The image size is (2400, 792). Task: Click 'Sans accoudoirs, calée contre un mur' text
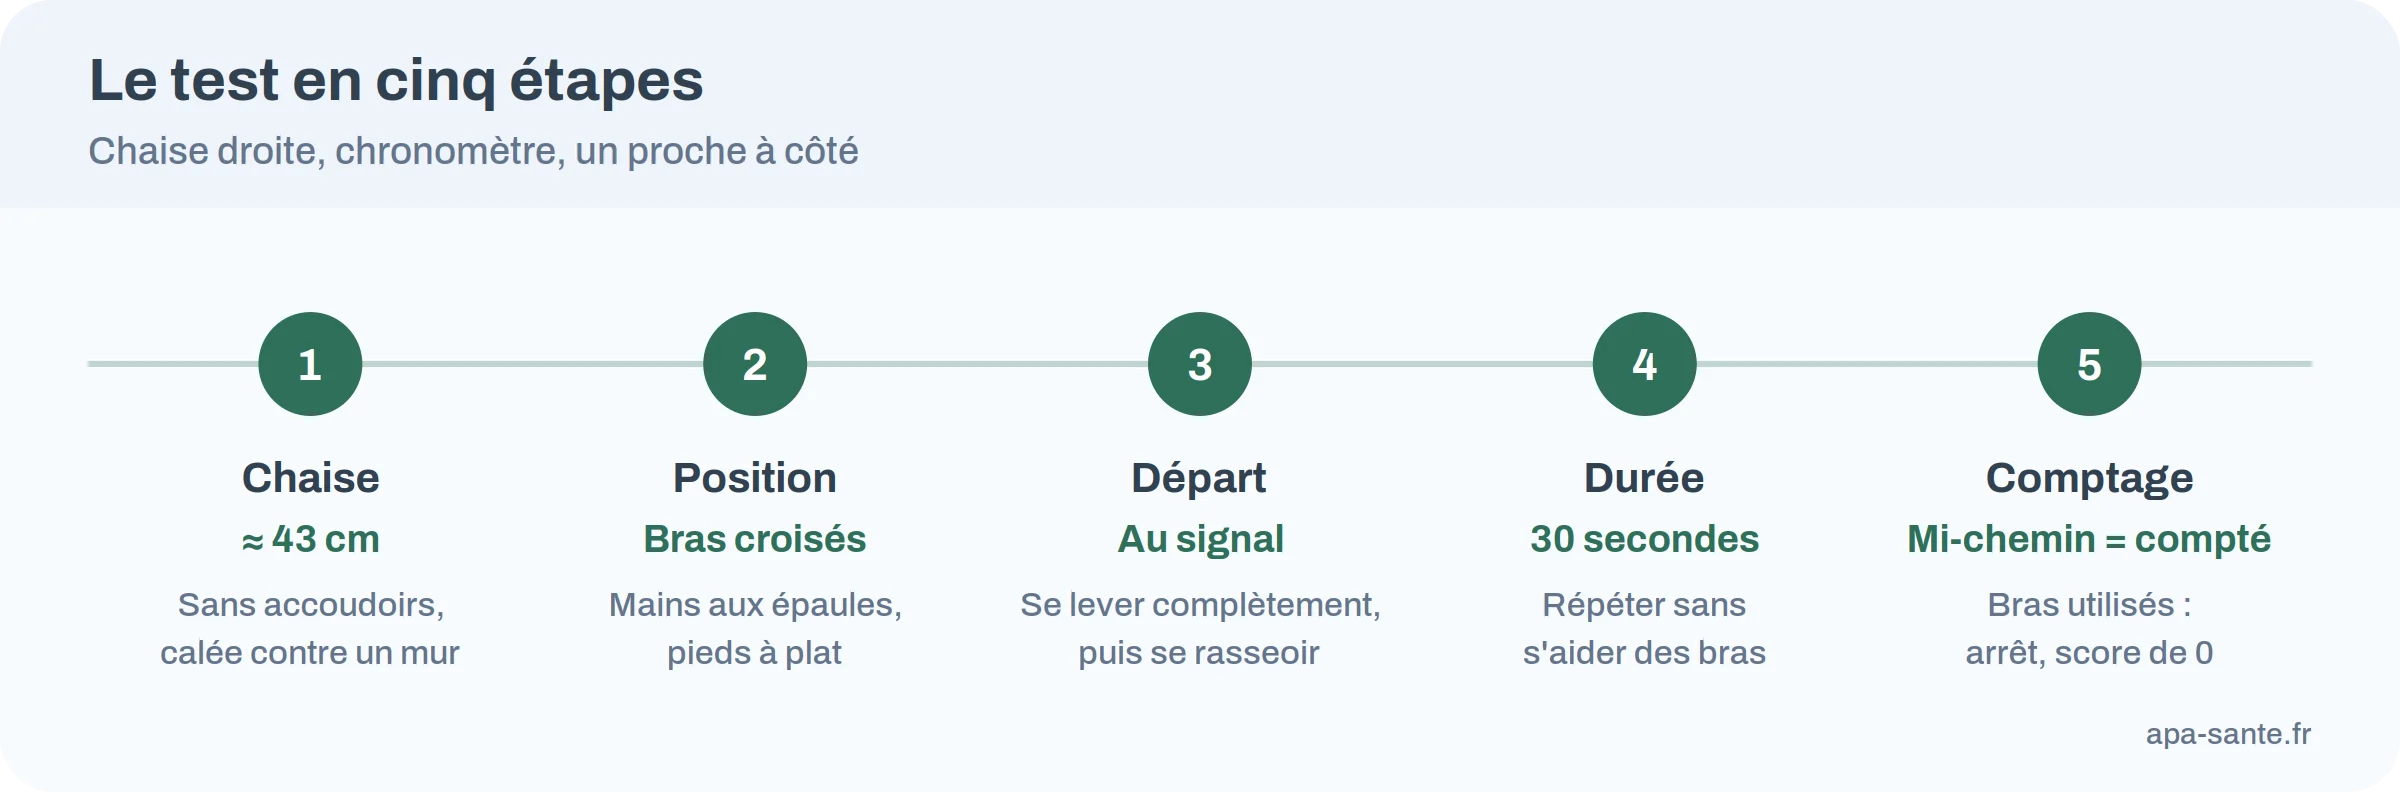310,629
